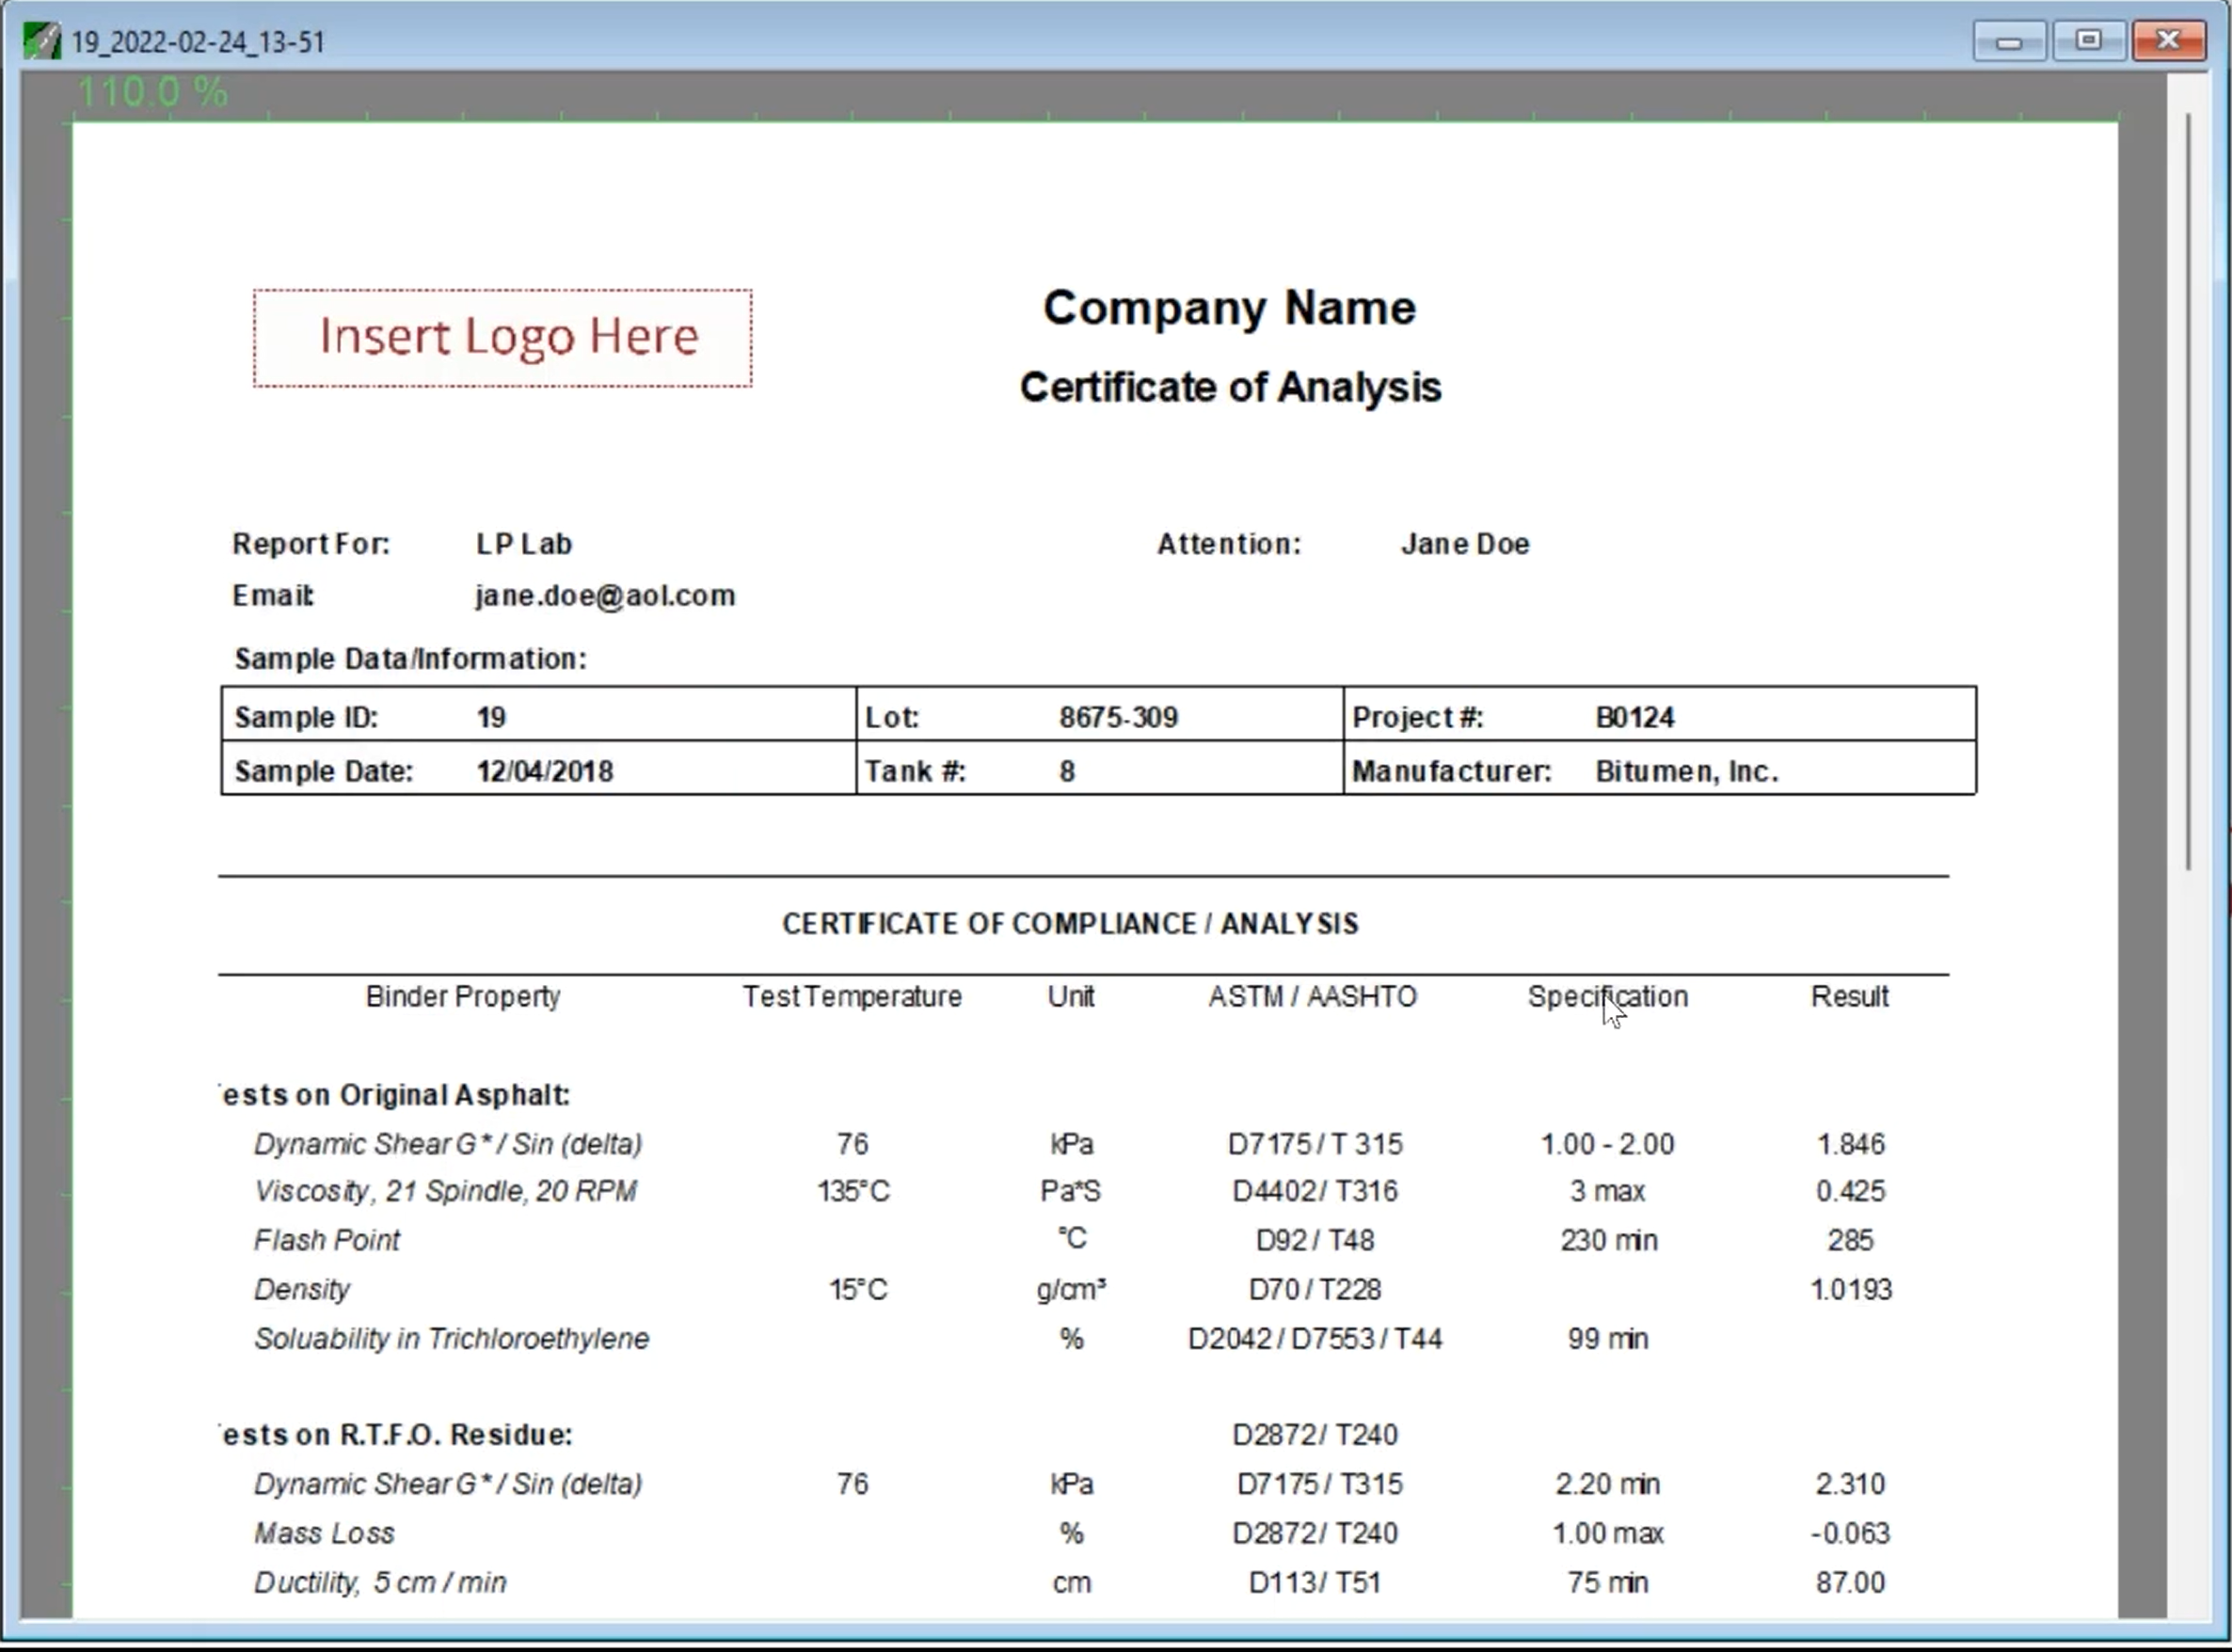Click the 2.20 min specification
Viewport: 2232px width, 1652px height.
(1608, 1484)
